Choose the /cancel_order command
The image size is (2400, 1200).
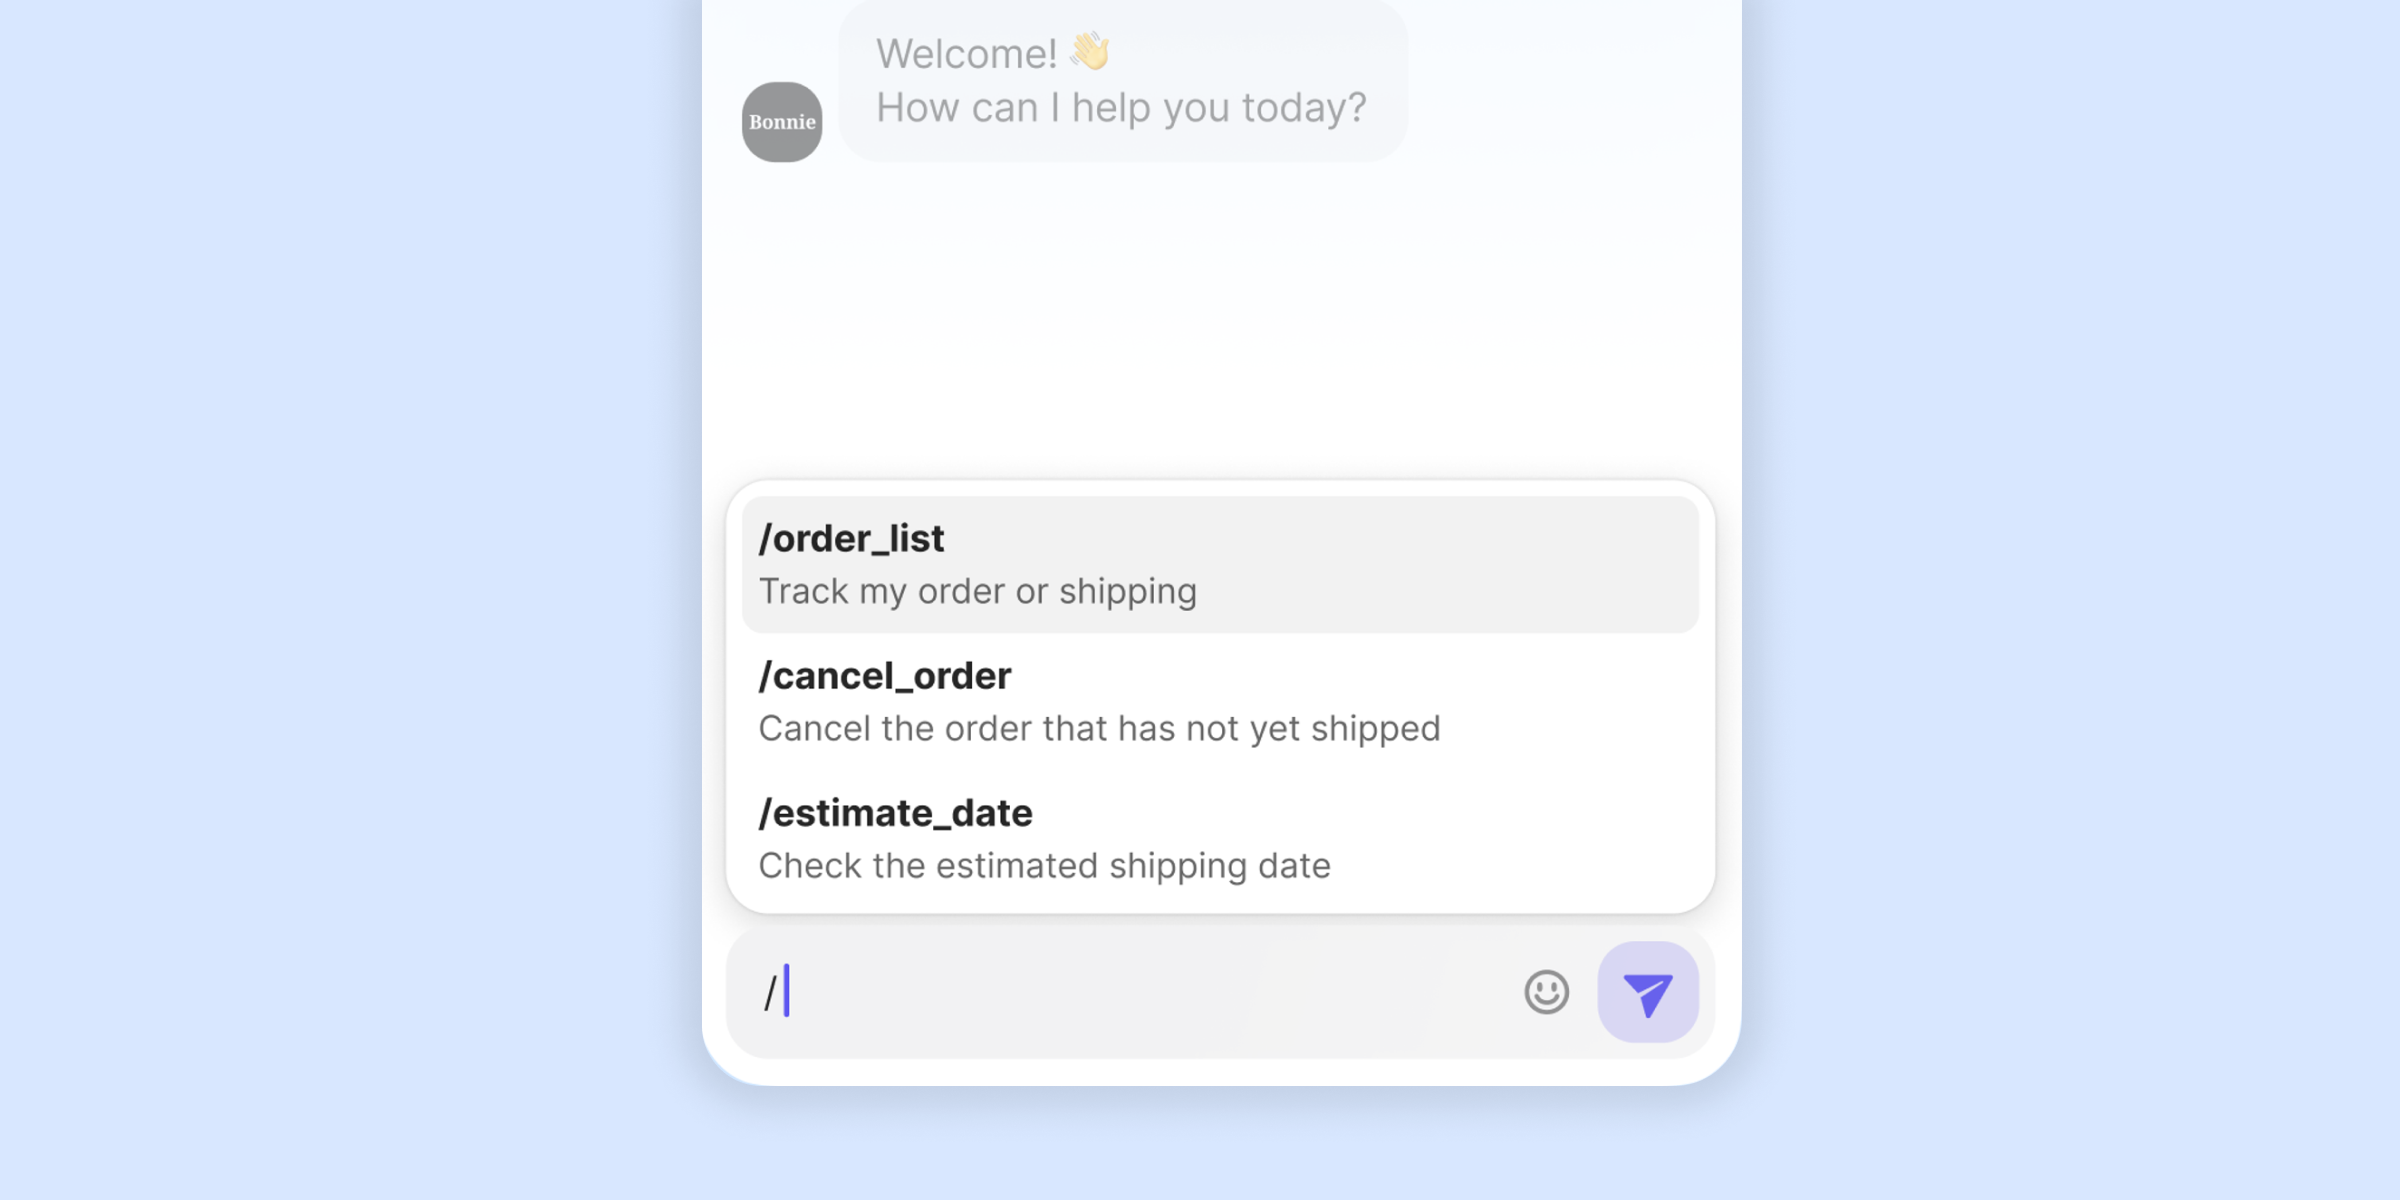885,676
